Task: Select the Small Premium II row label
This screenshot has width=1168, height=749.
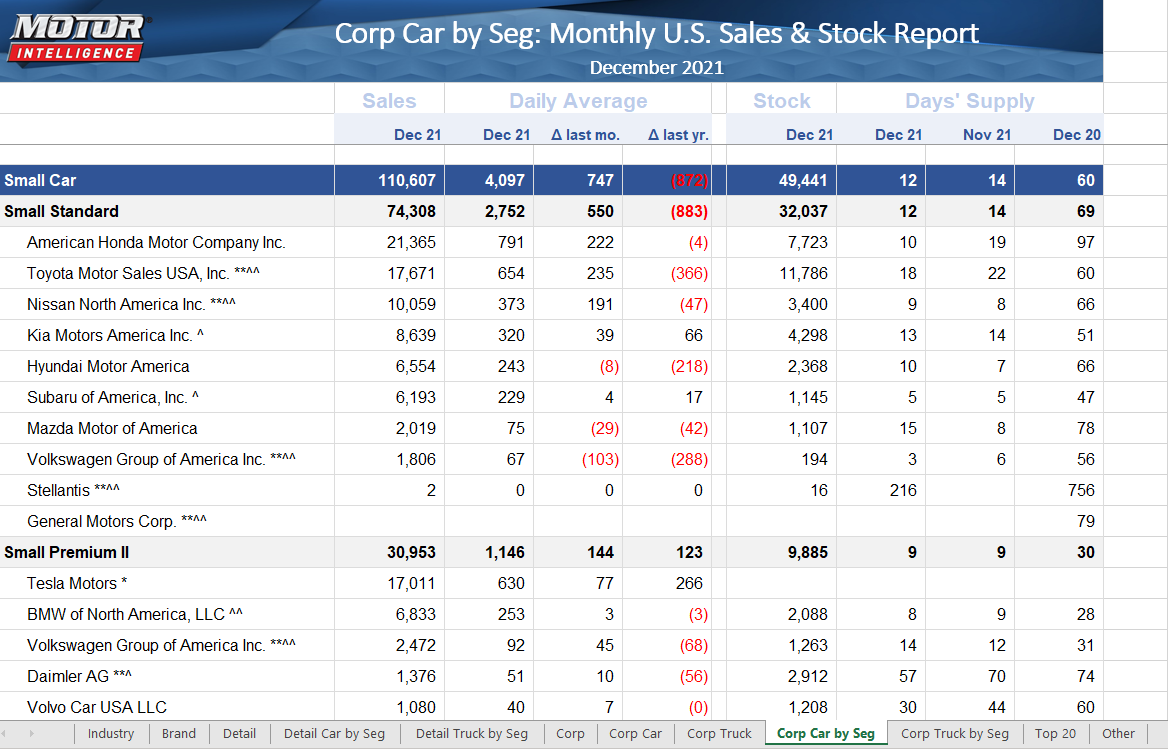Action: 66,553
